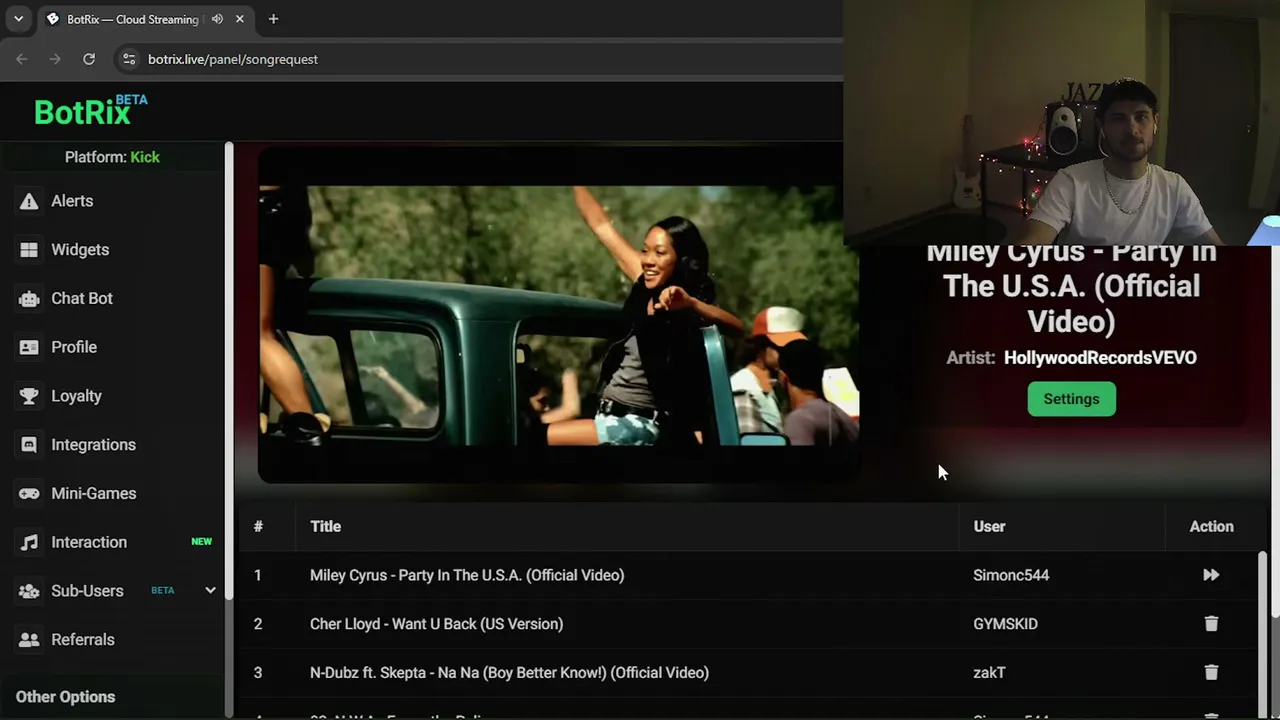Viewport: 1280px width, 720px height.
Task: Open the tab search dropdown arrow
Action: click(18, 19)
